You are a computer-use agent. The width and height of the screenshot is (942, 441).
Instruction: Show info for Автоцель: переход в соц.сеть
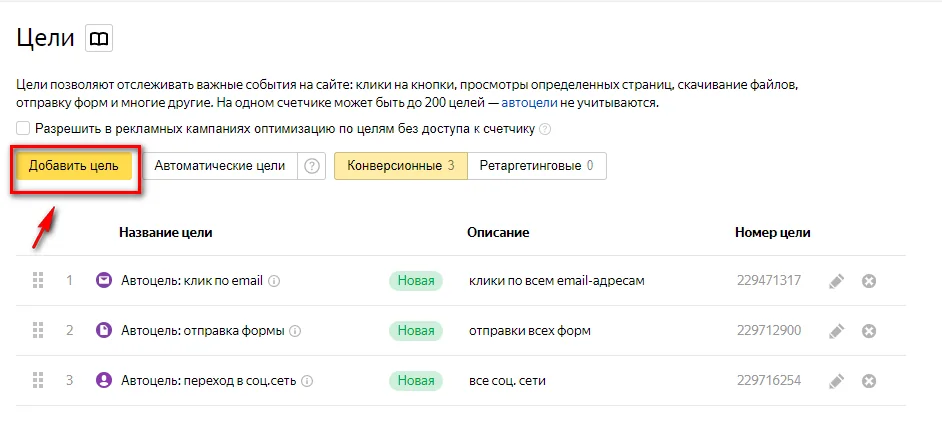coord(307,381)
